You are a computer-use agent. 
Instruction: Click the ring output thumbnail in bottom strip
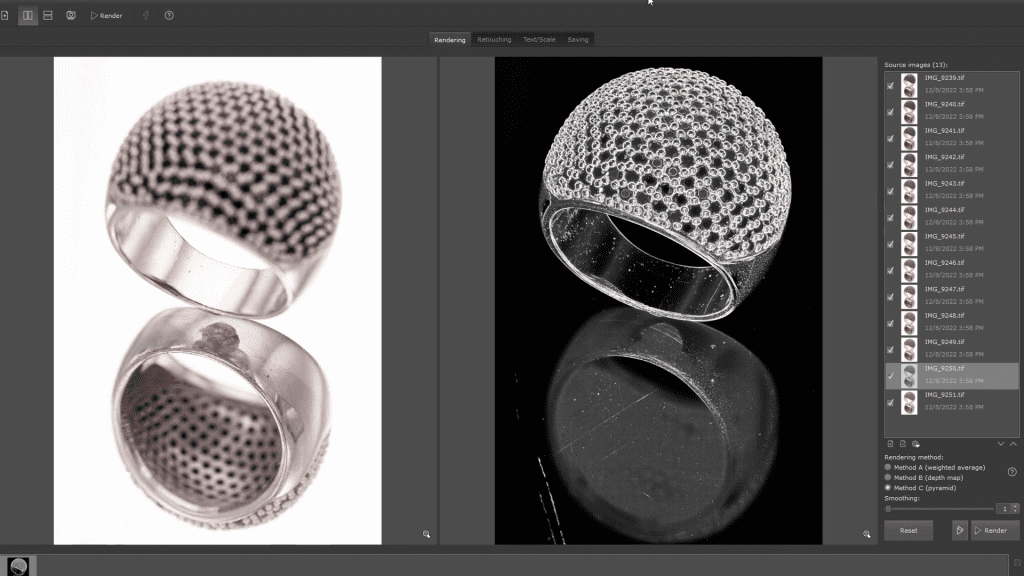tap(18, 566)
